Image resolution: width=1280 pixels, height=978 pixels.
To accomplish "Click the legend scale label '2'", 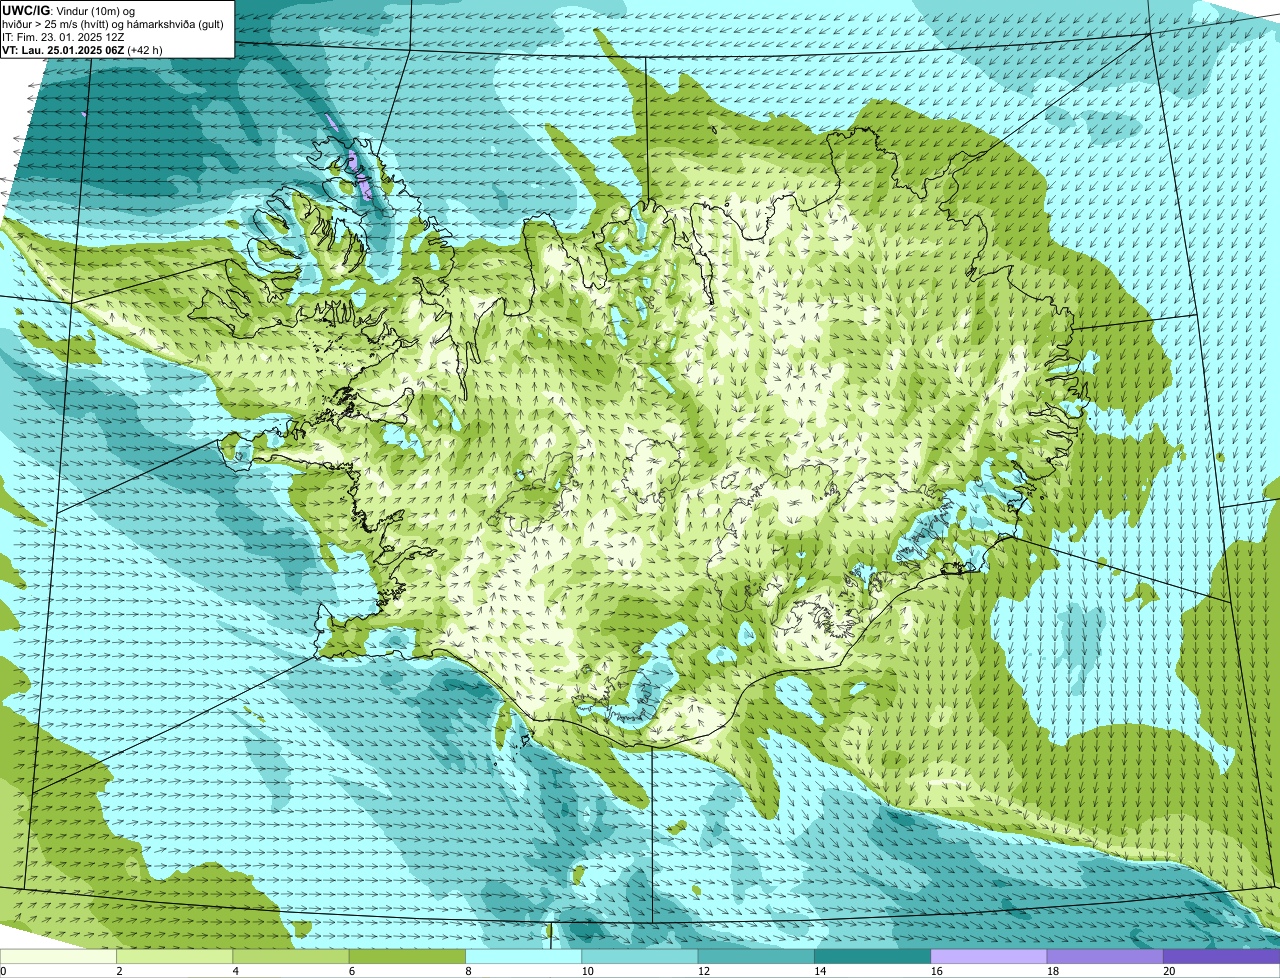I will point(119,971).
